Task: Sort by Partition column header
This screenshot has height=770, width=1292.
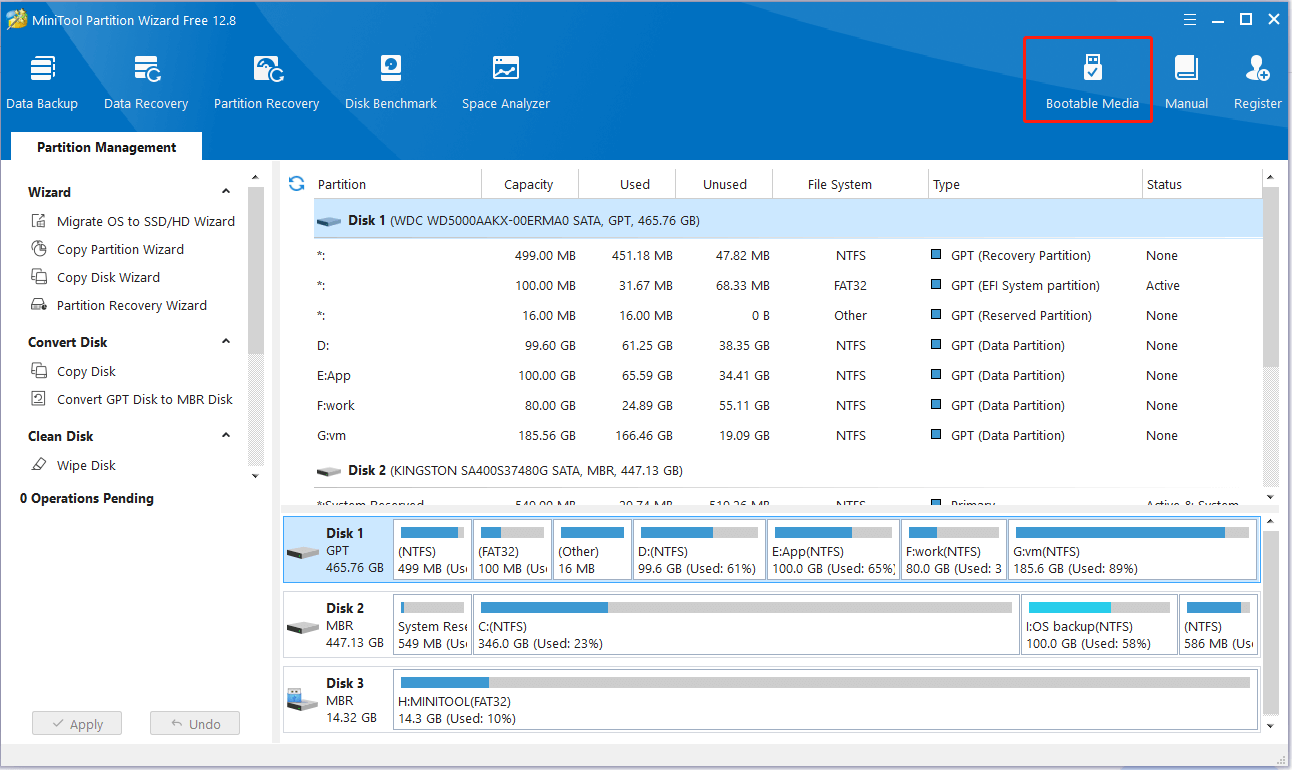Action: (x=397, y=184)
